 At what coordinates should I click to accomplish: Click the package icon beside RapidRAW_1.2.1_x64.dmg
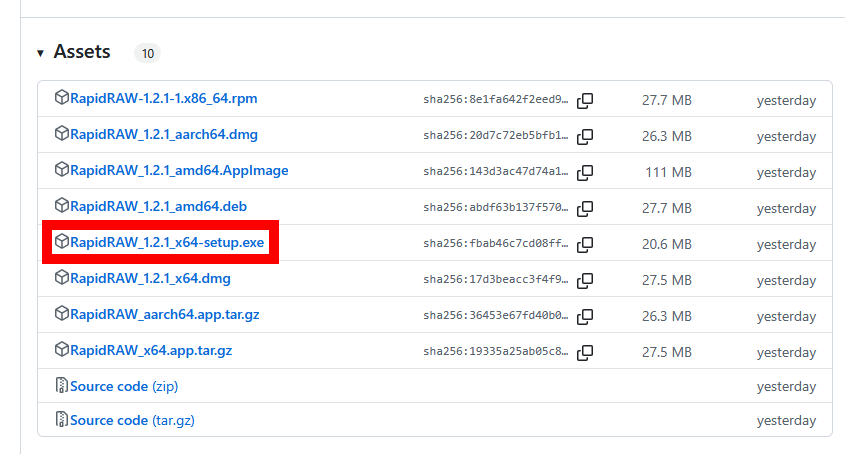[x=61, y=278]
